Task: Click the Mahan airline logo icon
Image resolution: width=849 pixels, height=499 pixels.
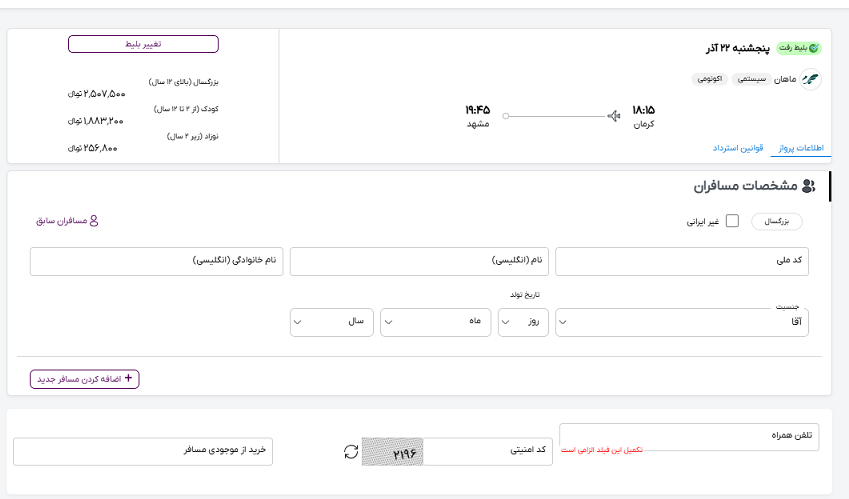Action: click(810, 80)
